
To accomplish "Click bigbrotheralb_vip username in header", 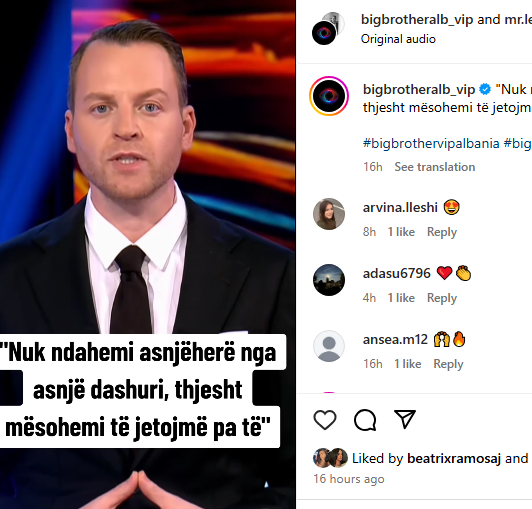I will (x=417, y=19).
